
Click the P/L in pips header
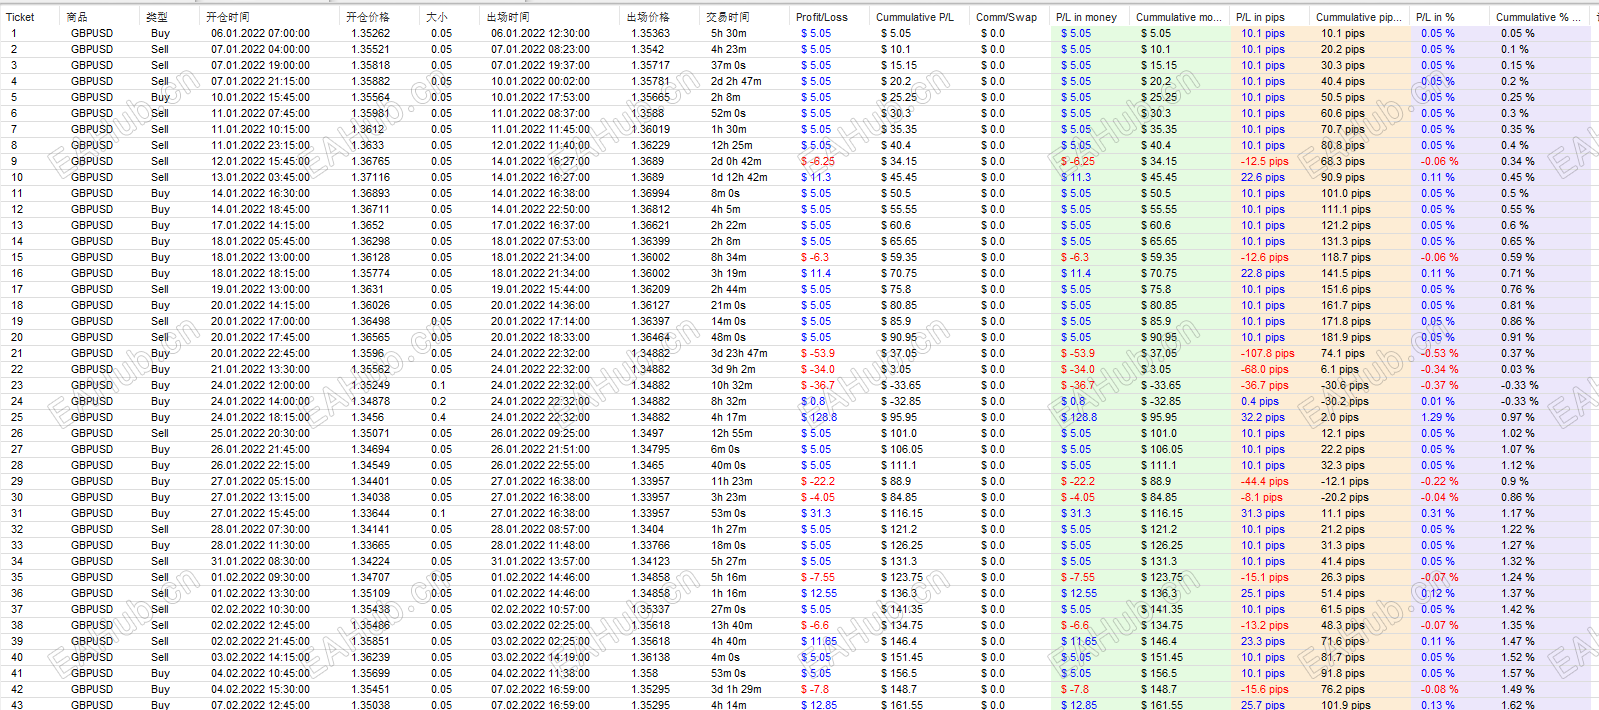[x=1261, y=17]
